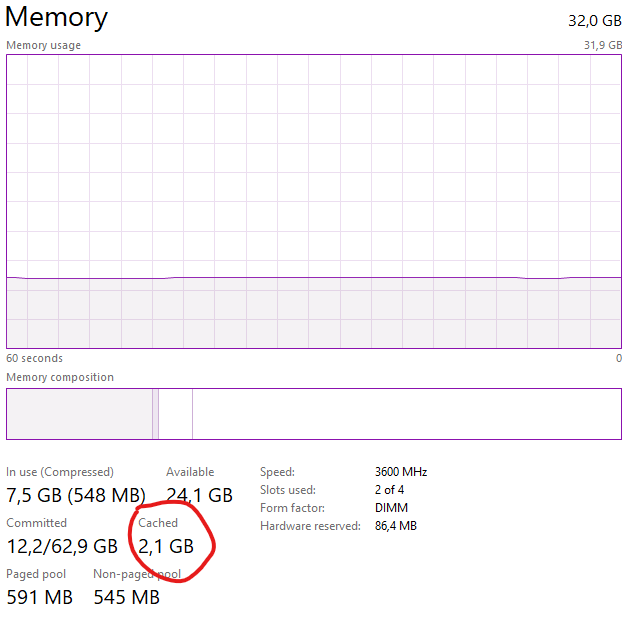Click the Committed 12,2/62,9 GB value
The height and width of the screenshot is (633, 636).
(62, 546)
